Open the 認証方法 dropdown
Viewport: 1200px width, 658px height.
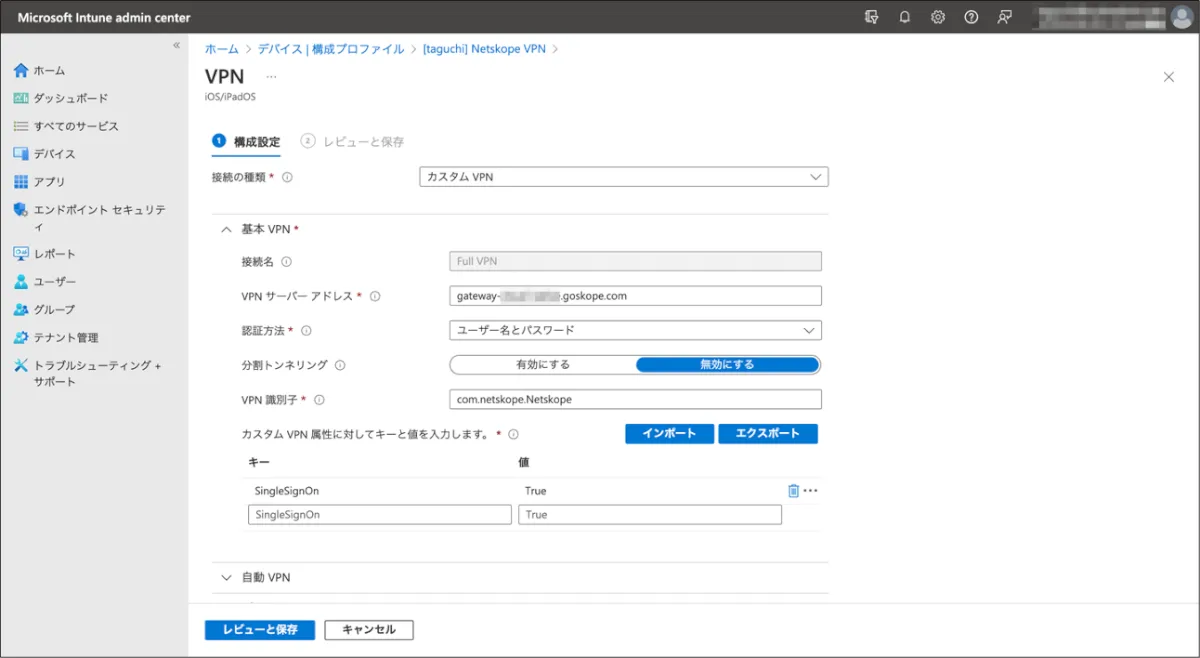point(635,330)
